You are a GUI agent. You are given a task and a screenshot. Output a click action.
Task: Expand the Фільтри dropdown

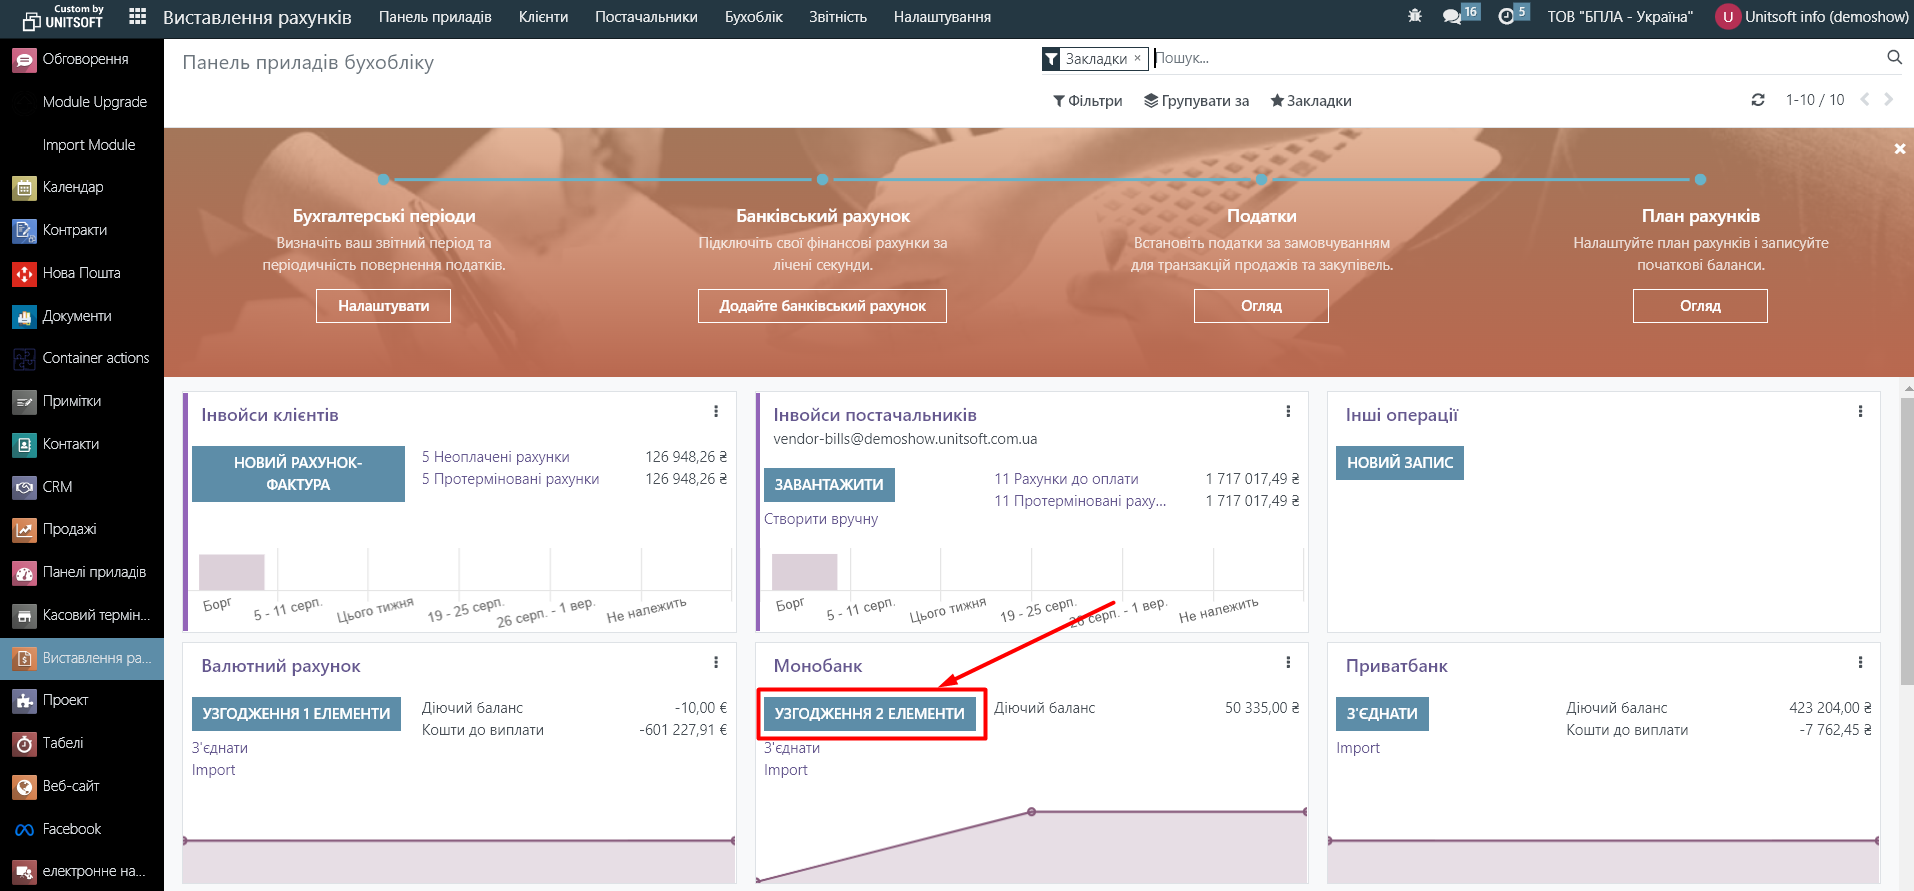[1087, 101]
